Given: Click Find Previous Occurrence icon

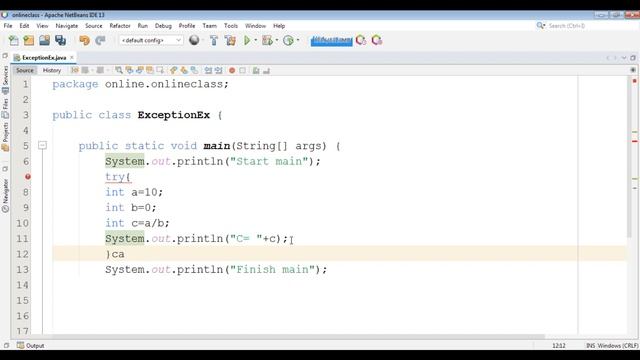Looking at the screenshot, I should tap(129, 71).
